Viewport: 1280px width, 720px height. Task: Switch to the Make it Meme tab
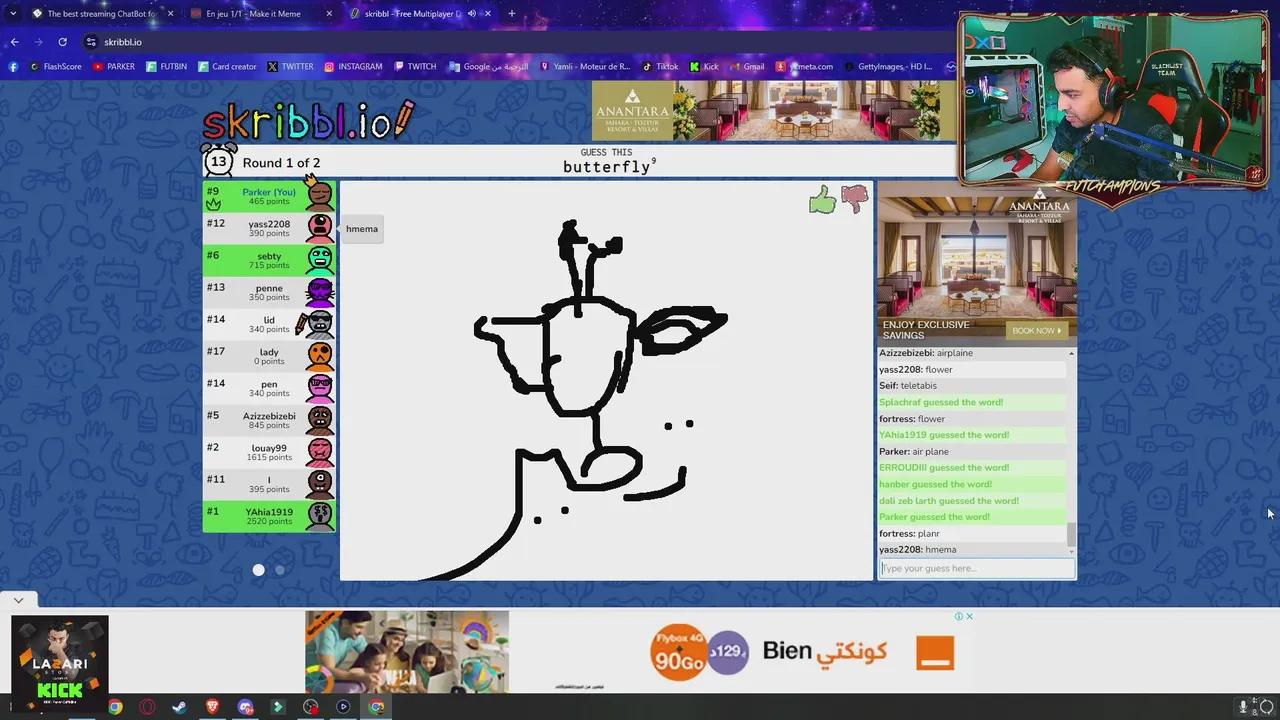[x=255, y=13]
